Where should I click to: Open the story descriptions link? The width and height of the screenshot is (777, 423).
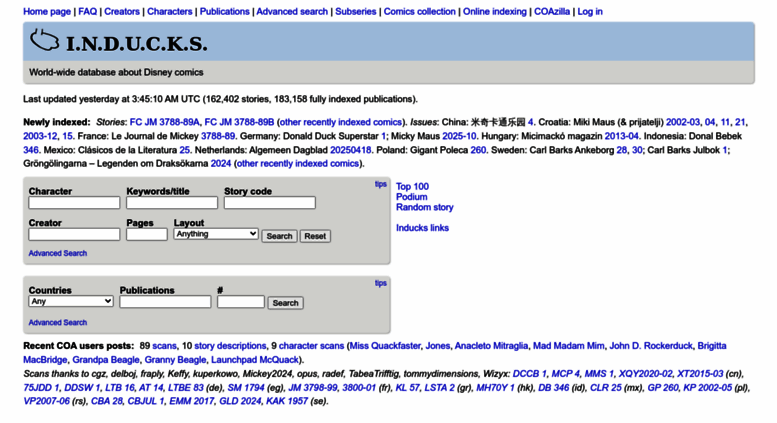tap(230, 346)
